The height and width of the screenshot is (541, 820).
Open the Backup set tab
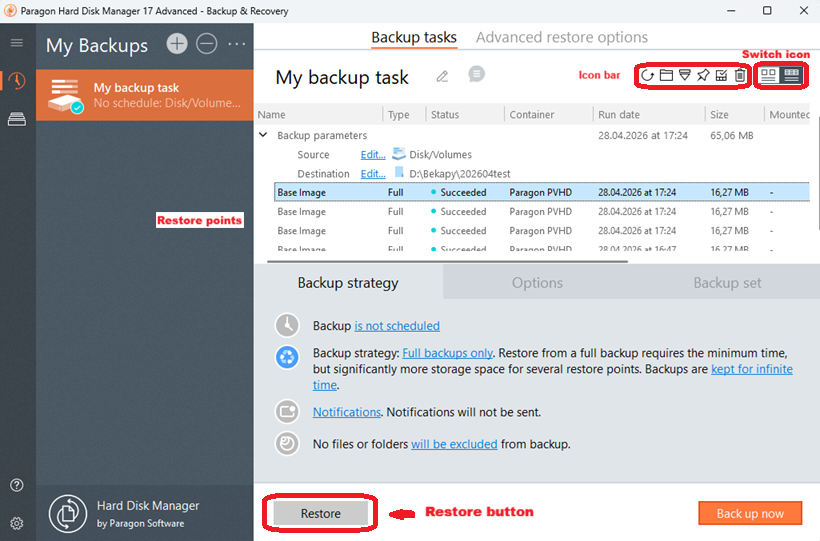coord(727,283)
